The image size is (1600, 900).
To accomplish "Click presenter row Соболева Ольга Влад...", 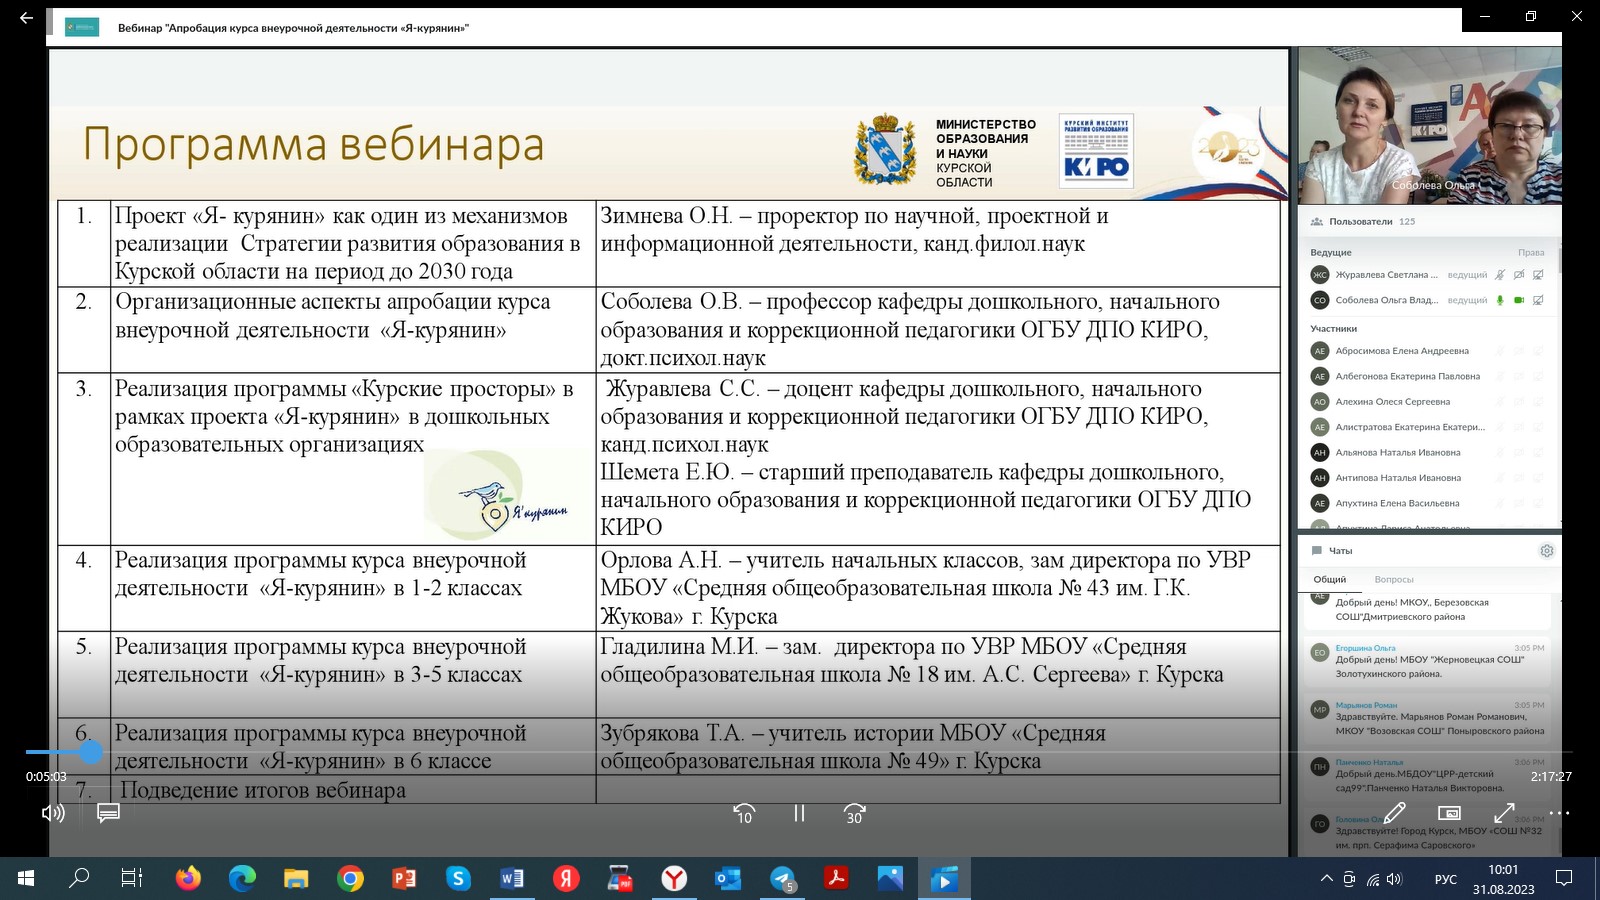I will tap(1428, 300).
